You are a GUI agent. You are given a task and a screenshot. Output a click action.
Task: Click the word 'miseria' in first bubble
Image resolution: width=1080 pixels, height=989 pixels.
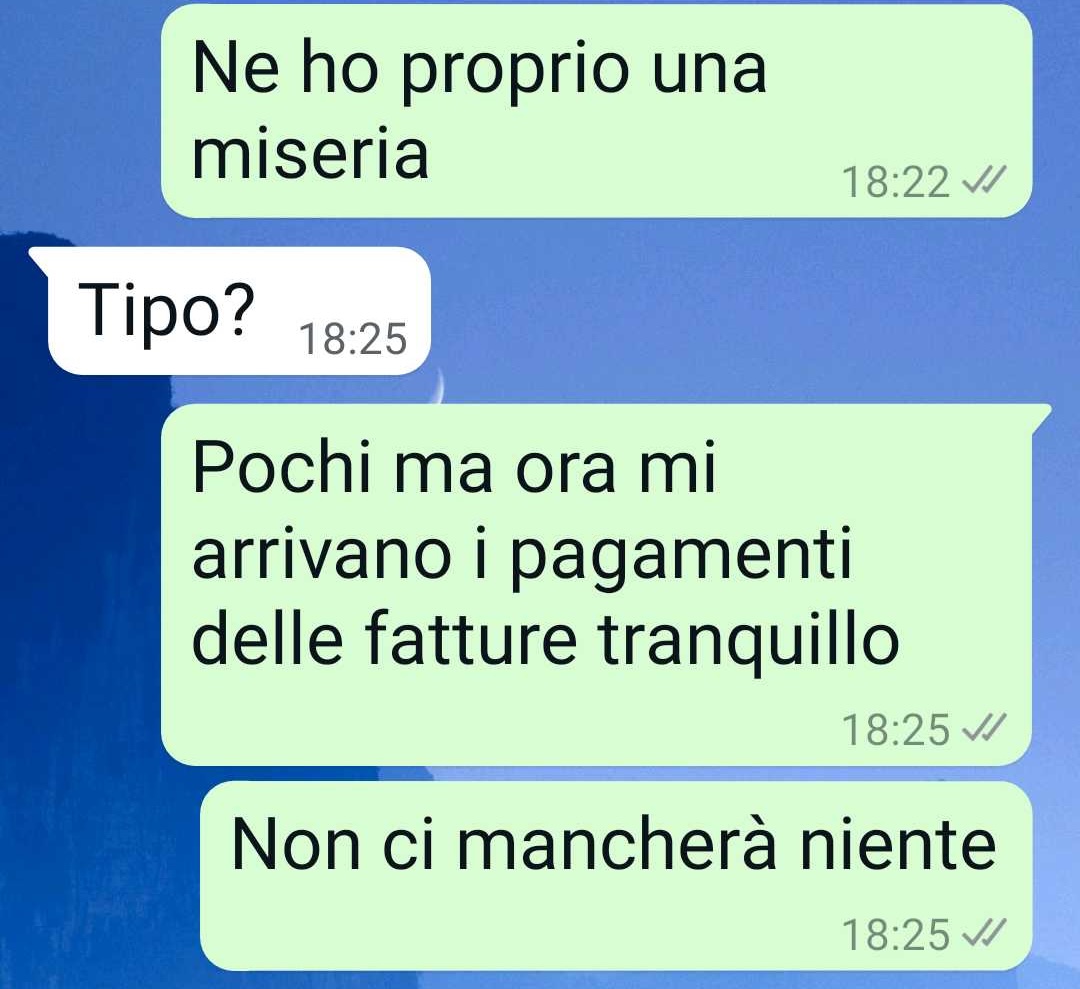coord(311,152)
